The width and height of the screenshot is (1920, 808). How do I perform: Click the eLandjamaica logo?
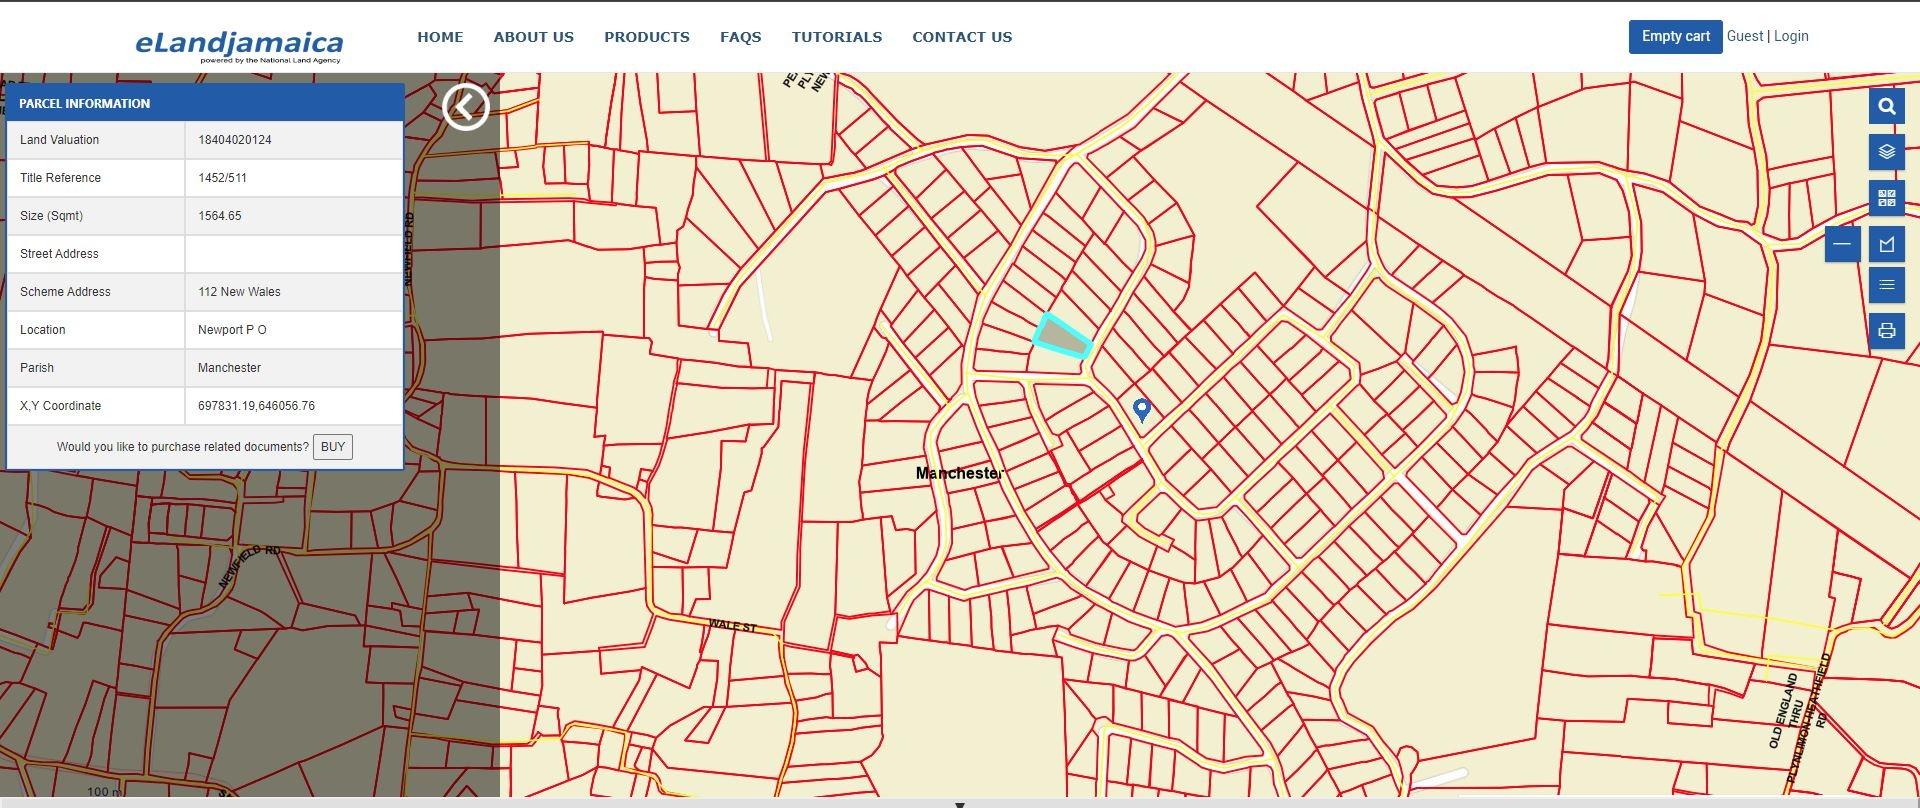pyautogui.click(x=239, y=44)
